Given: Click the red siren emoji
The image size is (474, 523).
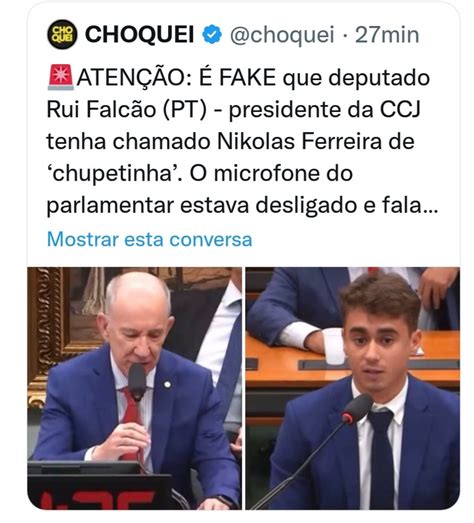Looking at the screenshot, I should (61, 77).
